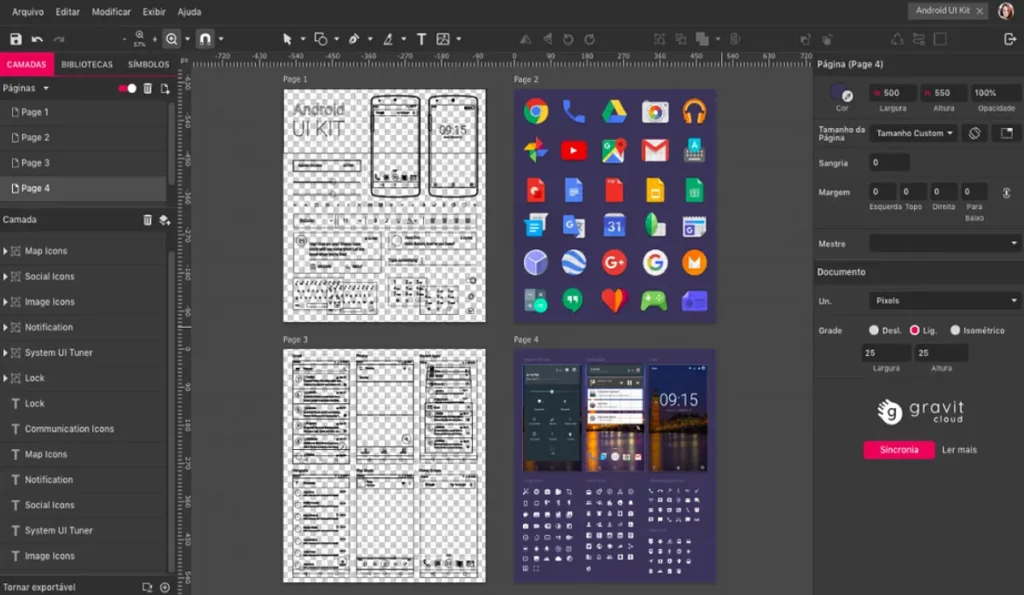
Task: Click the page Largura field showing 500
Action: point(893,93)
